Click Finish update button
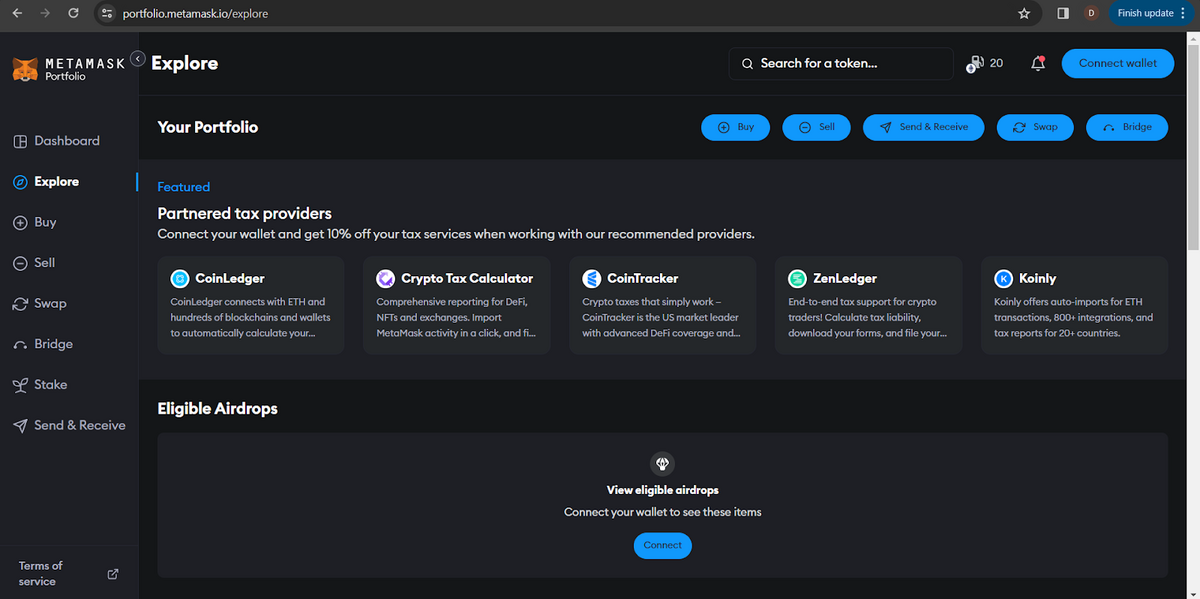Image resolution: width=1200 pixels, height=599 pixels. 1152,13
